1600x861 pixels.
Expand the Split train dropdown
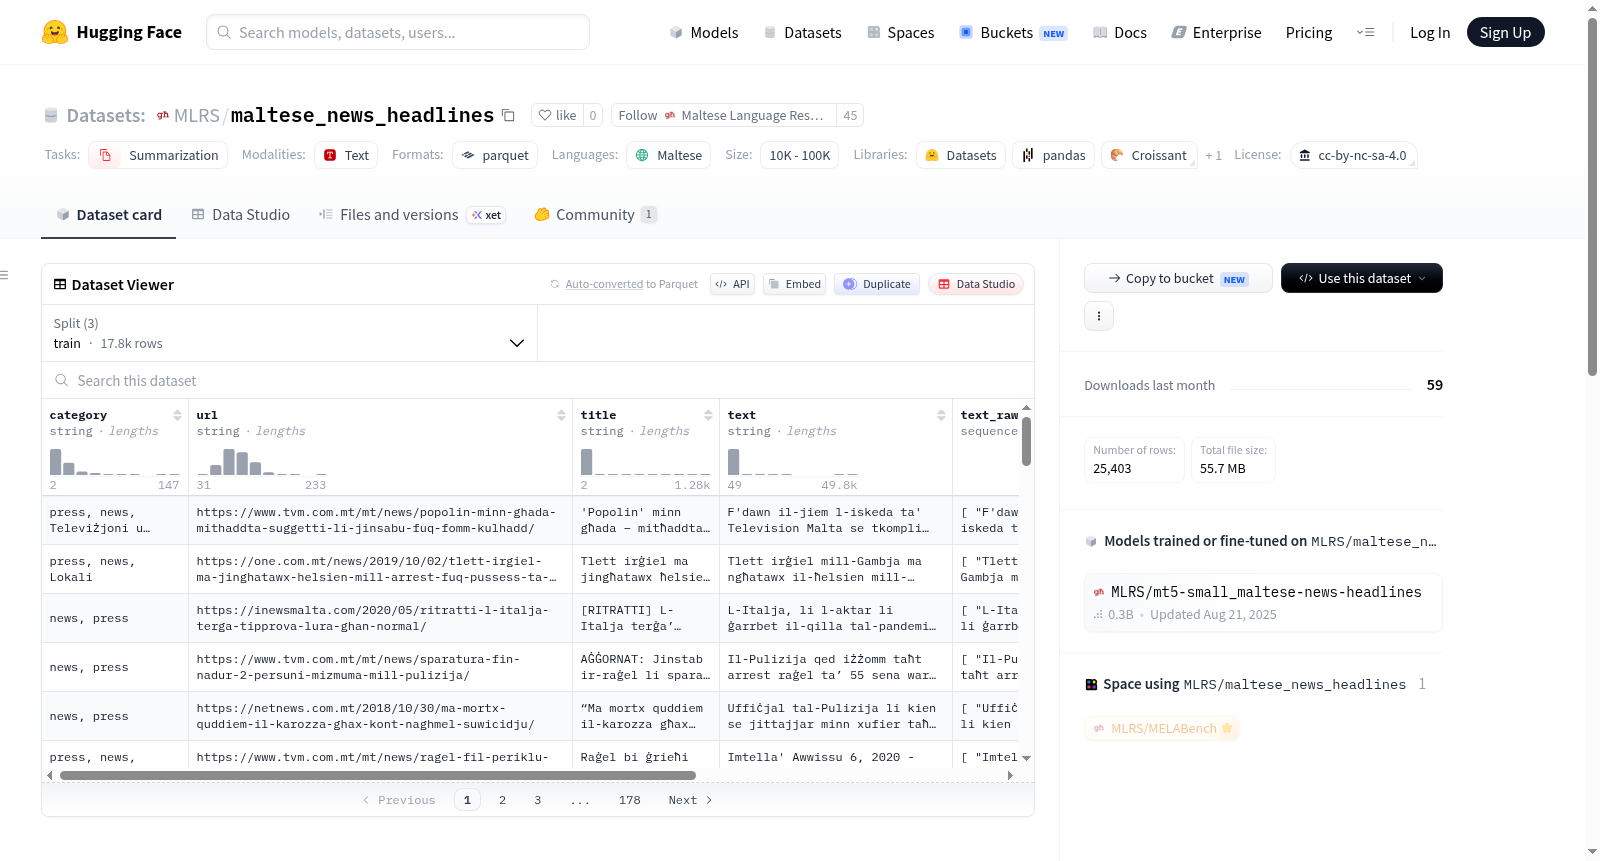click(289, 333)
